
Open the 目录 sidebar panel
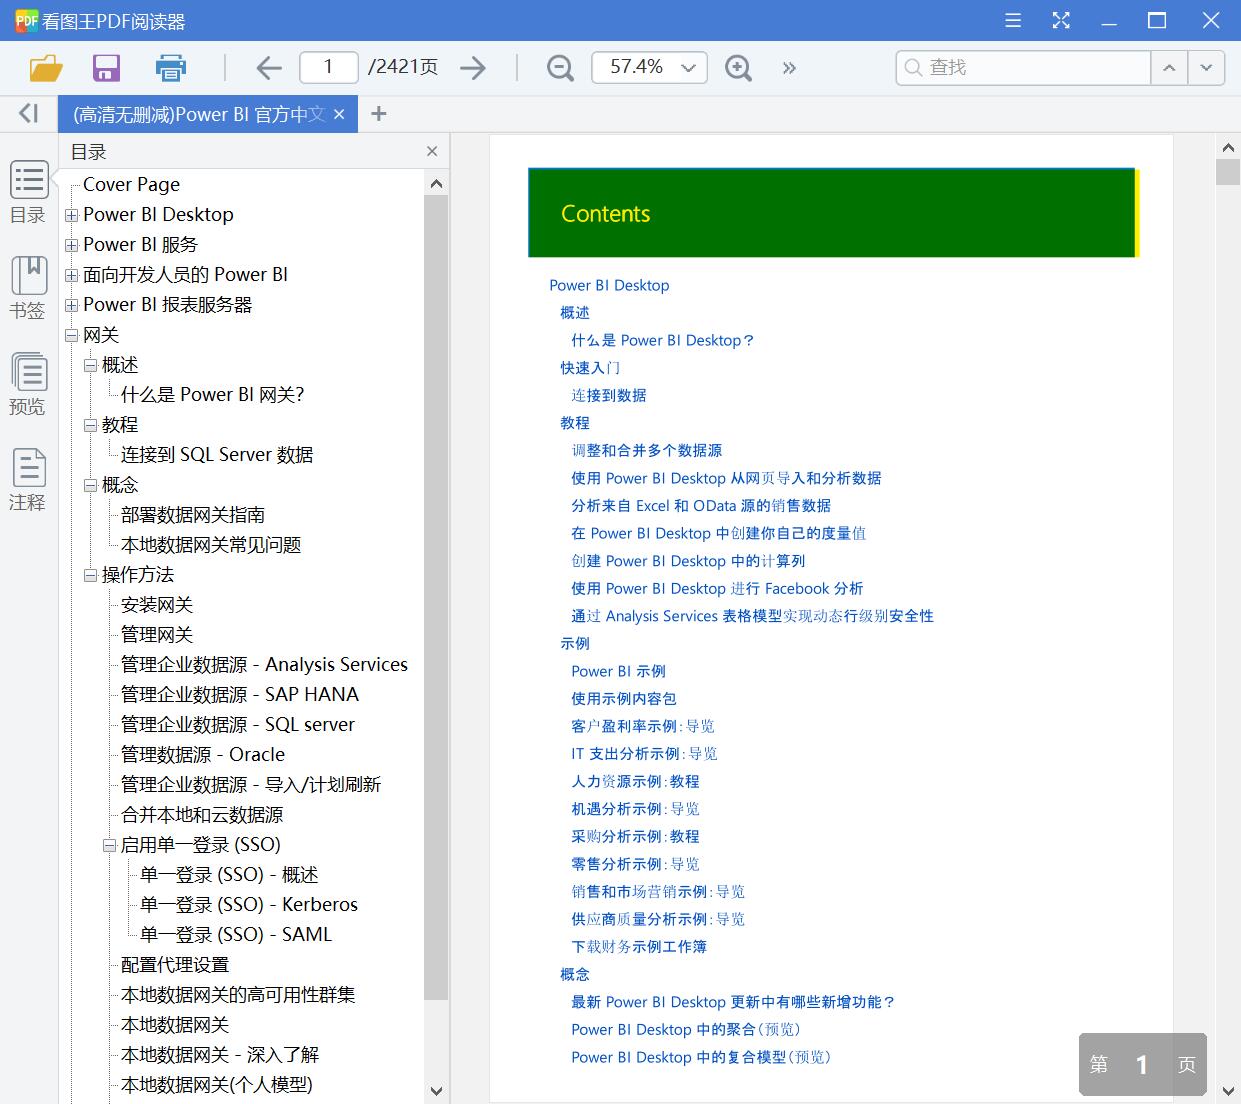click(x=28, y=192)
